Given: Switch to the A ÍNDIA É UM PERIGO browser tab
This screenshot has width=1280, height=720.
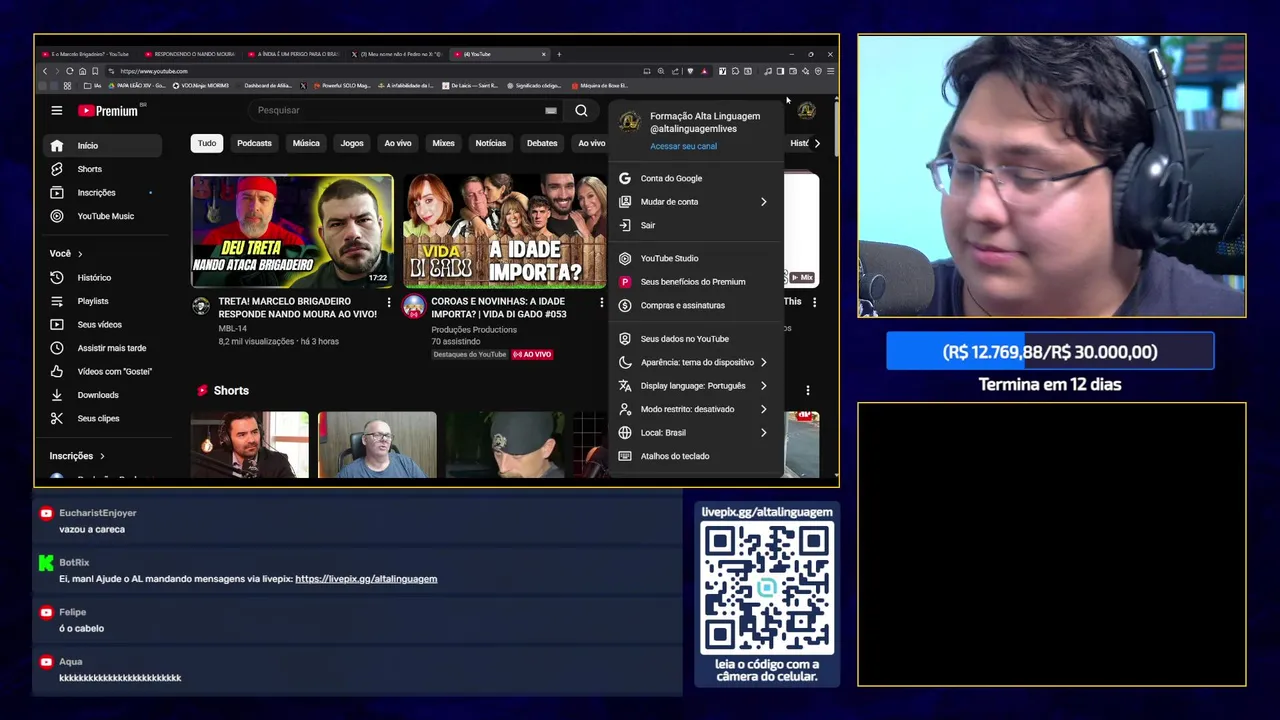Looking at the screenshot, I should click(x=294, y=54).
